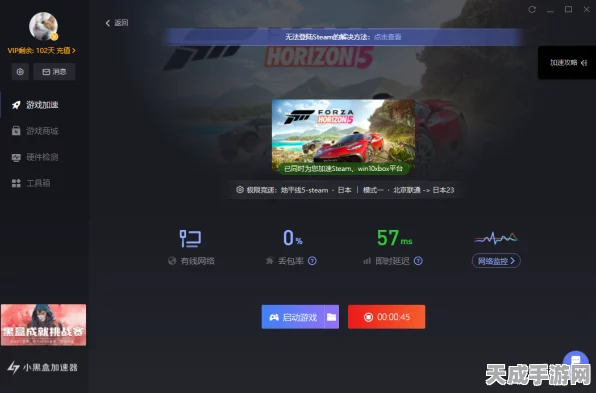Click the refresh icon in title bar

click(532, 10)
